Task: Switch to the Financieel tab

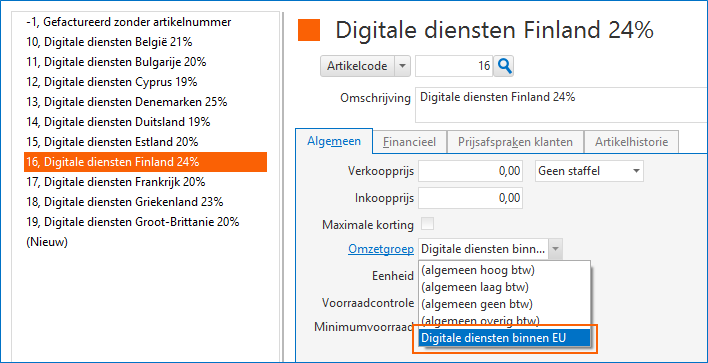Action: (410, 142)
